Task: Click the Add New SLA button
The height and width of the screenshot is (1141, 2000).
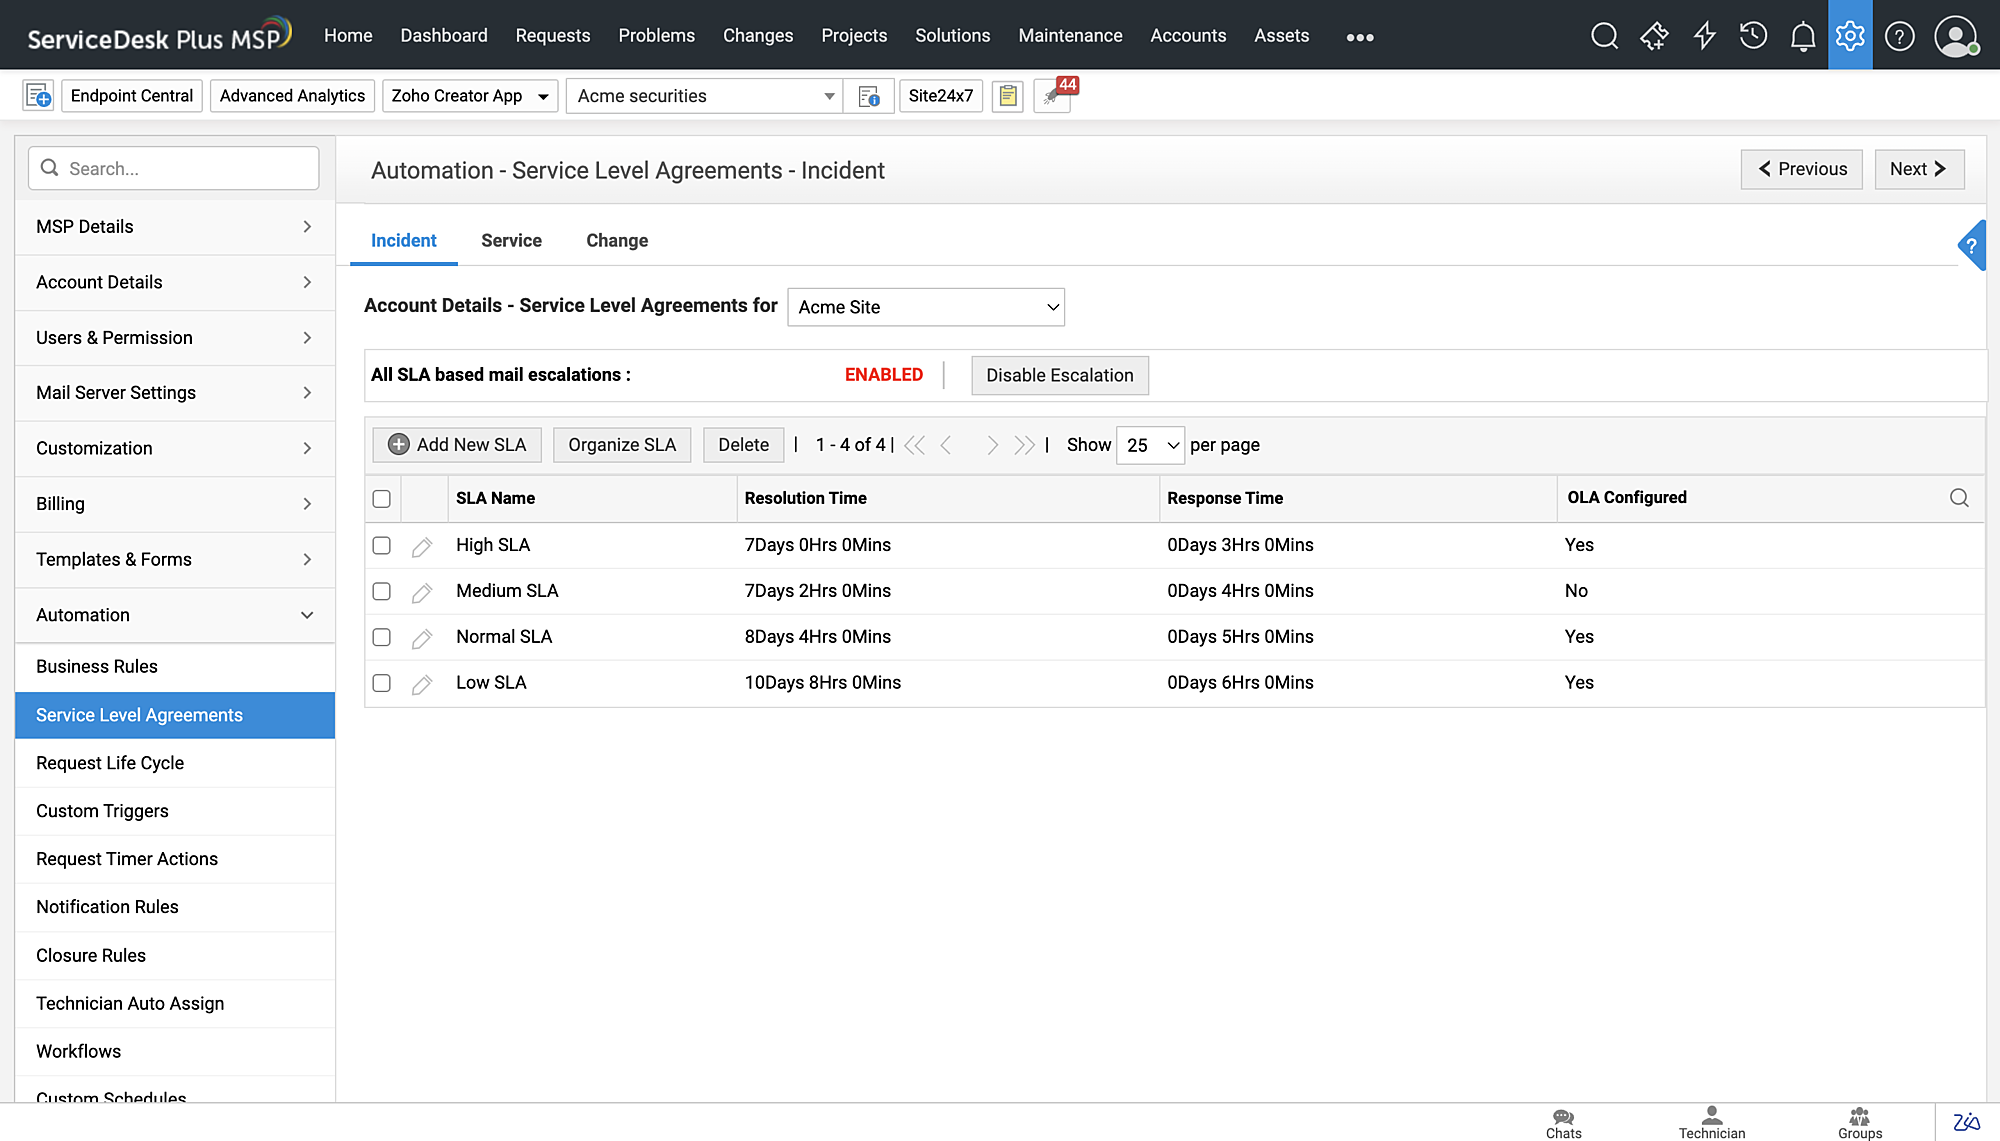Action: 457,445
